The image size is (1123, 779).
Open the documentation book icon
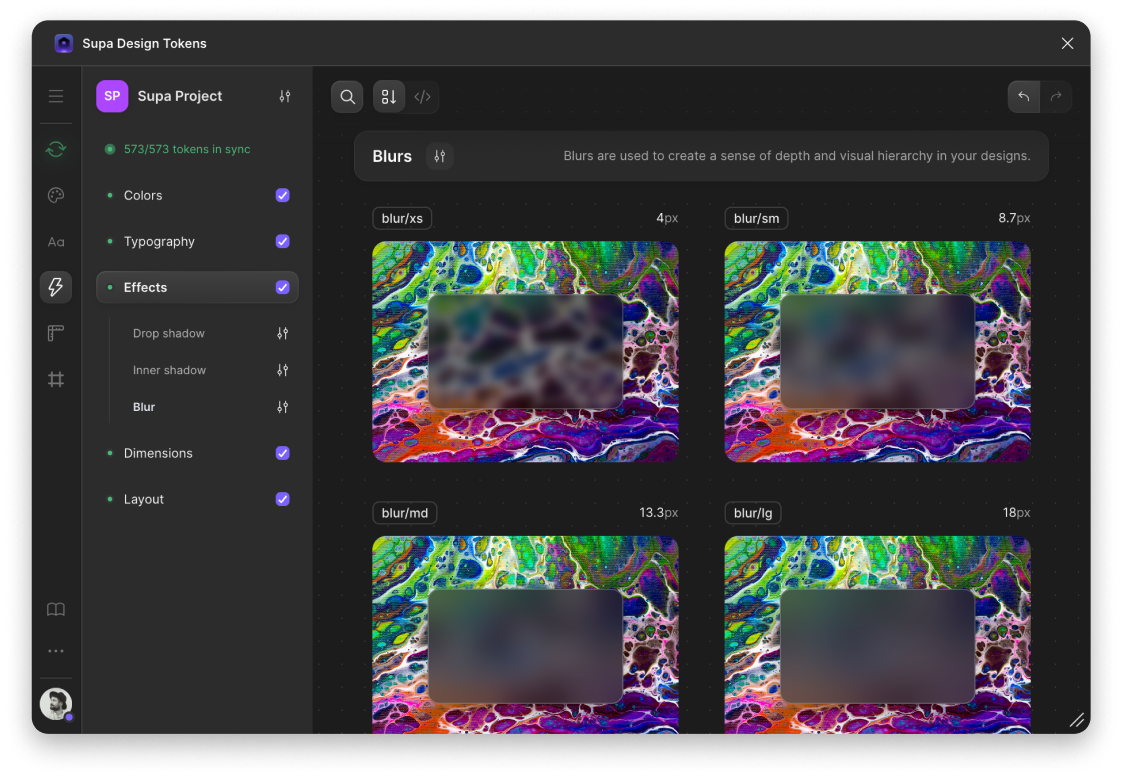click(56, 609)
